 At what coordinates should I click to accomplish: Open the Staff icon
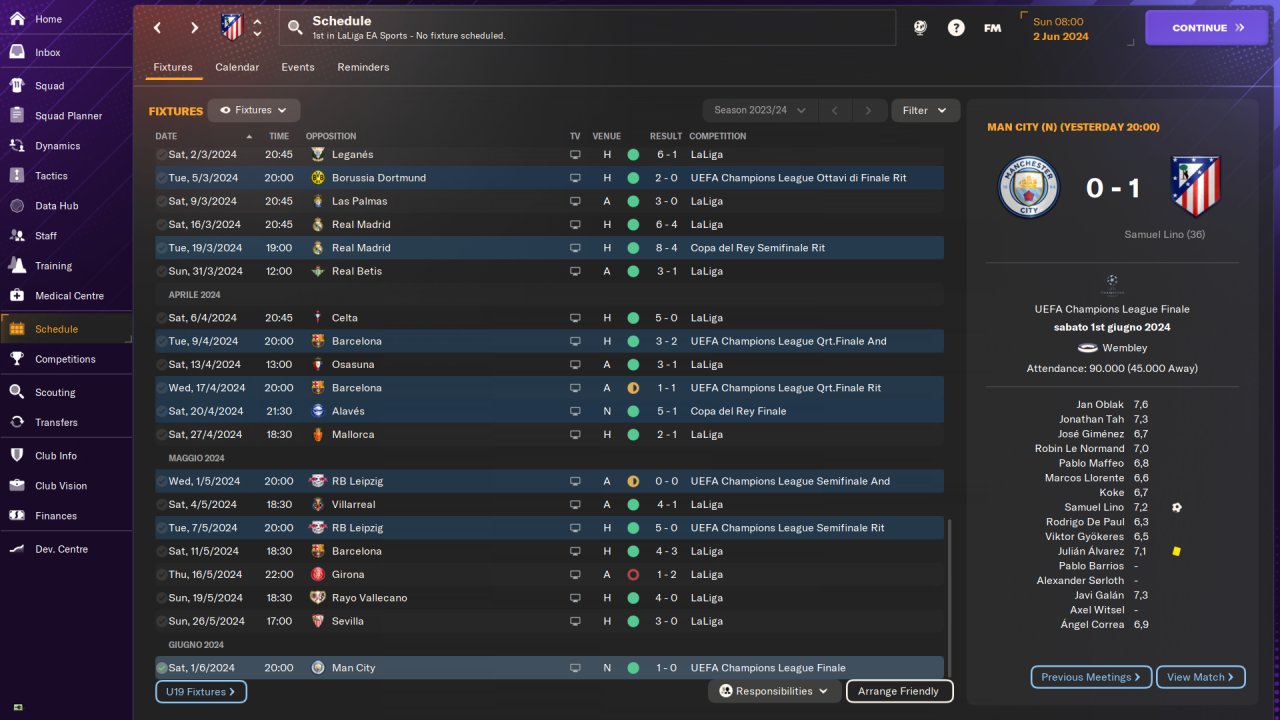pos(17,235)
